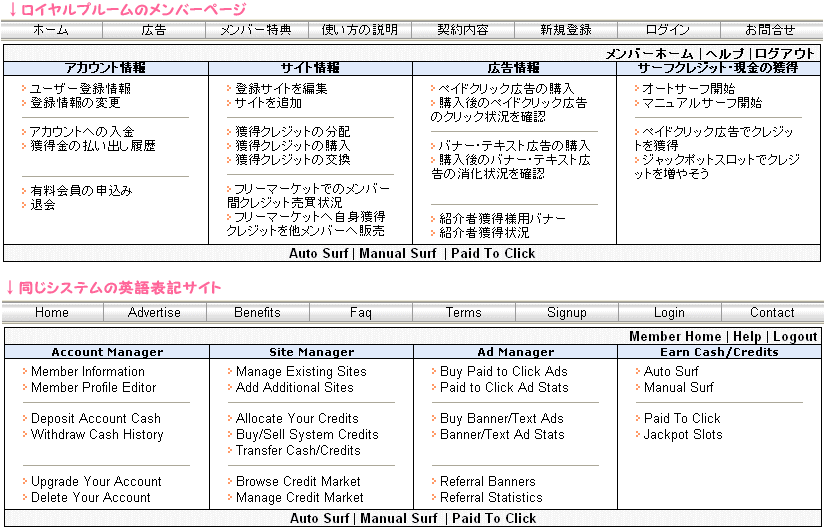Open Allocate Your Credits link
The height and width of the screenshot is (532, 824).
pos(297,418)
